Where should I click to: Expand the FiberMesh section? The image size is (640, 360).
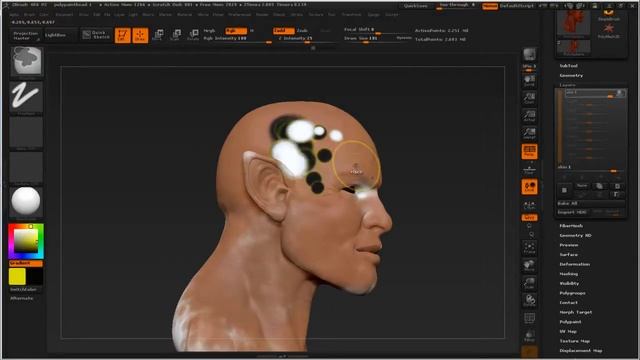coord(571,226)
